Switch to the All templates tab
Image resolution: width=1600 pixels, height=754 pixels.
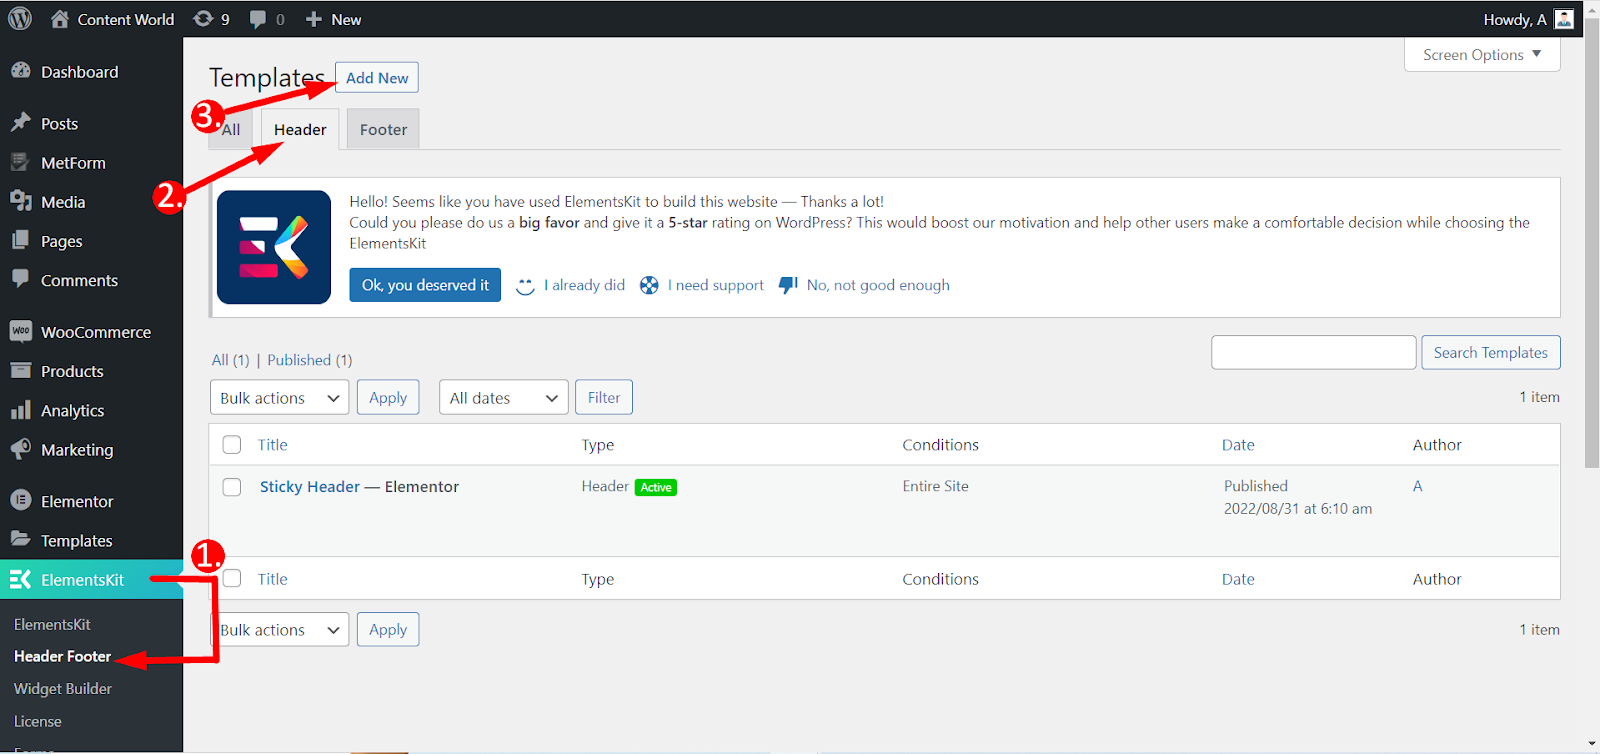tap(231, 130)
